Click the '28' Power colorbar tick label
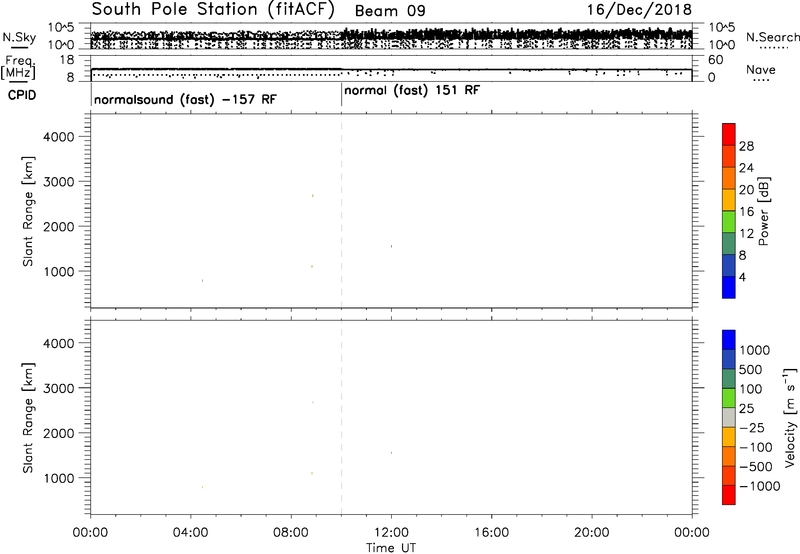The width and height of the screenshot is (800, 554). click(746, 146)
